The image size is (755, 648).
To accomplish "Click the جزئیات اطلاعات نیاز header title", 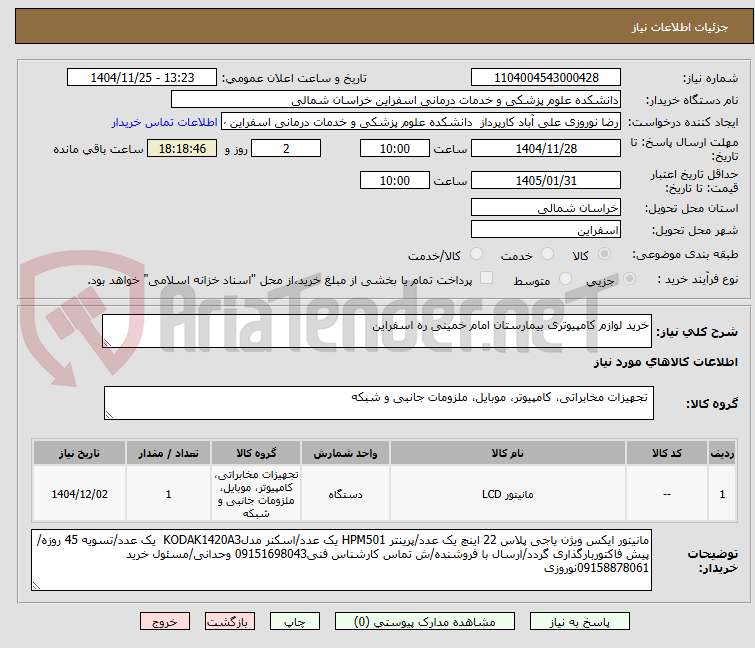I will coord(680,27).
